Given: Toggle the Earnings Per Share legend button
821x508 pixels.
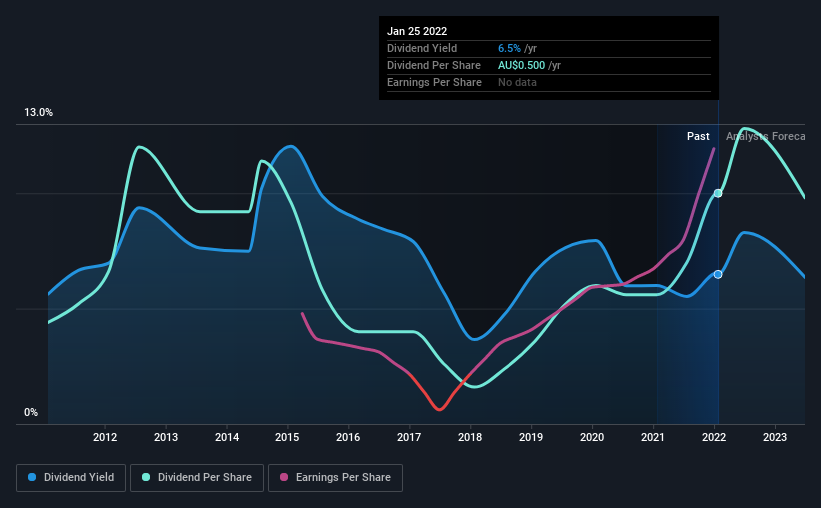Looking at the screenshot, I should [335, 478].
